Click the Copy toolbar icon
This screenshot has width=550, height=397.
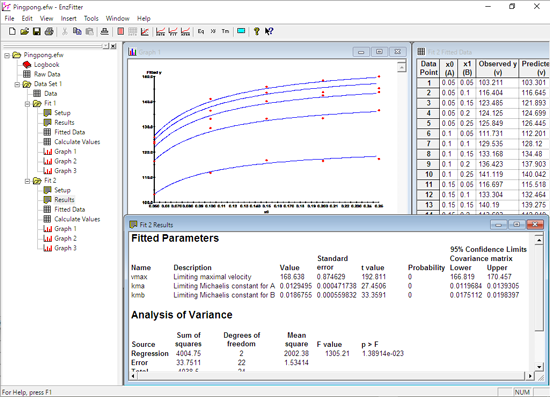coord(77,32)
